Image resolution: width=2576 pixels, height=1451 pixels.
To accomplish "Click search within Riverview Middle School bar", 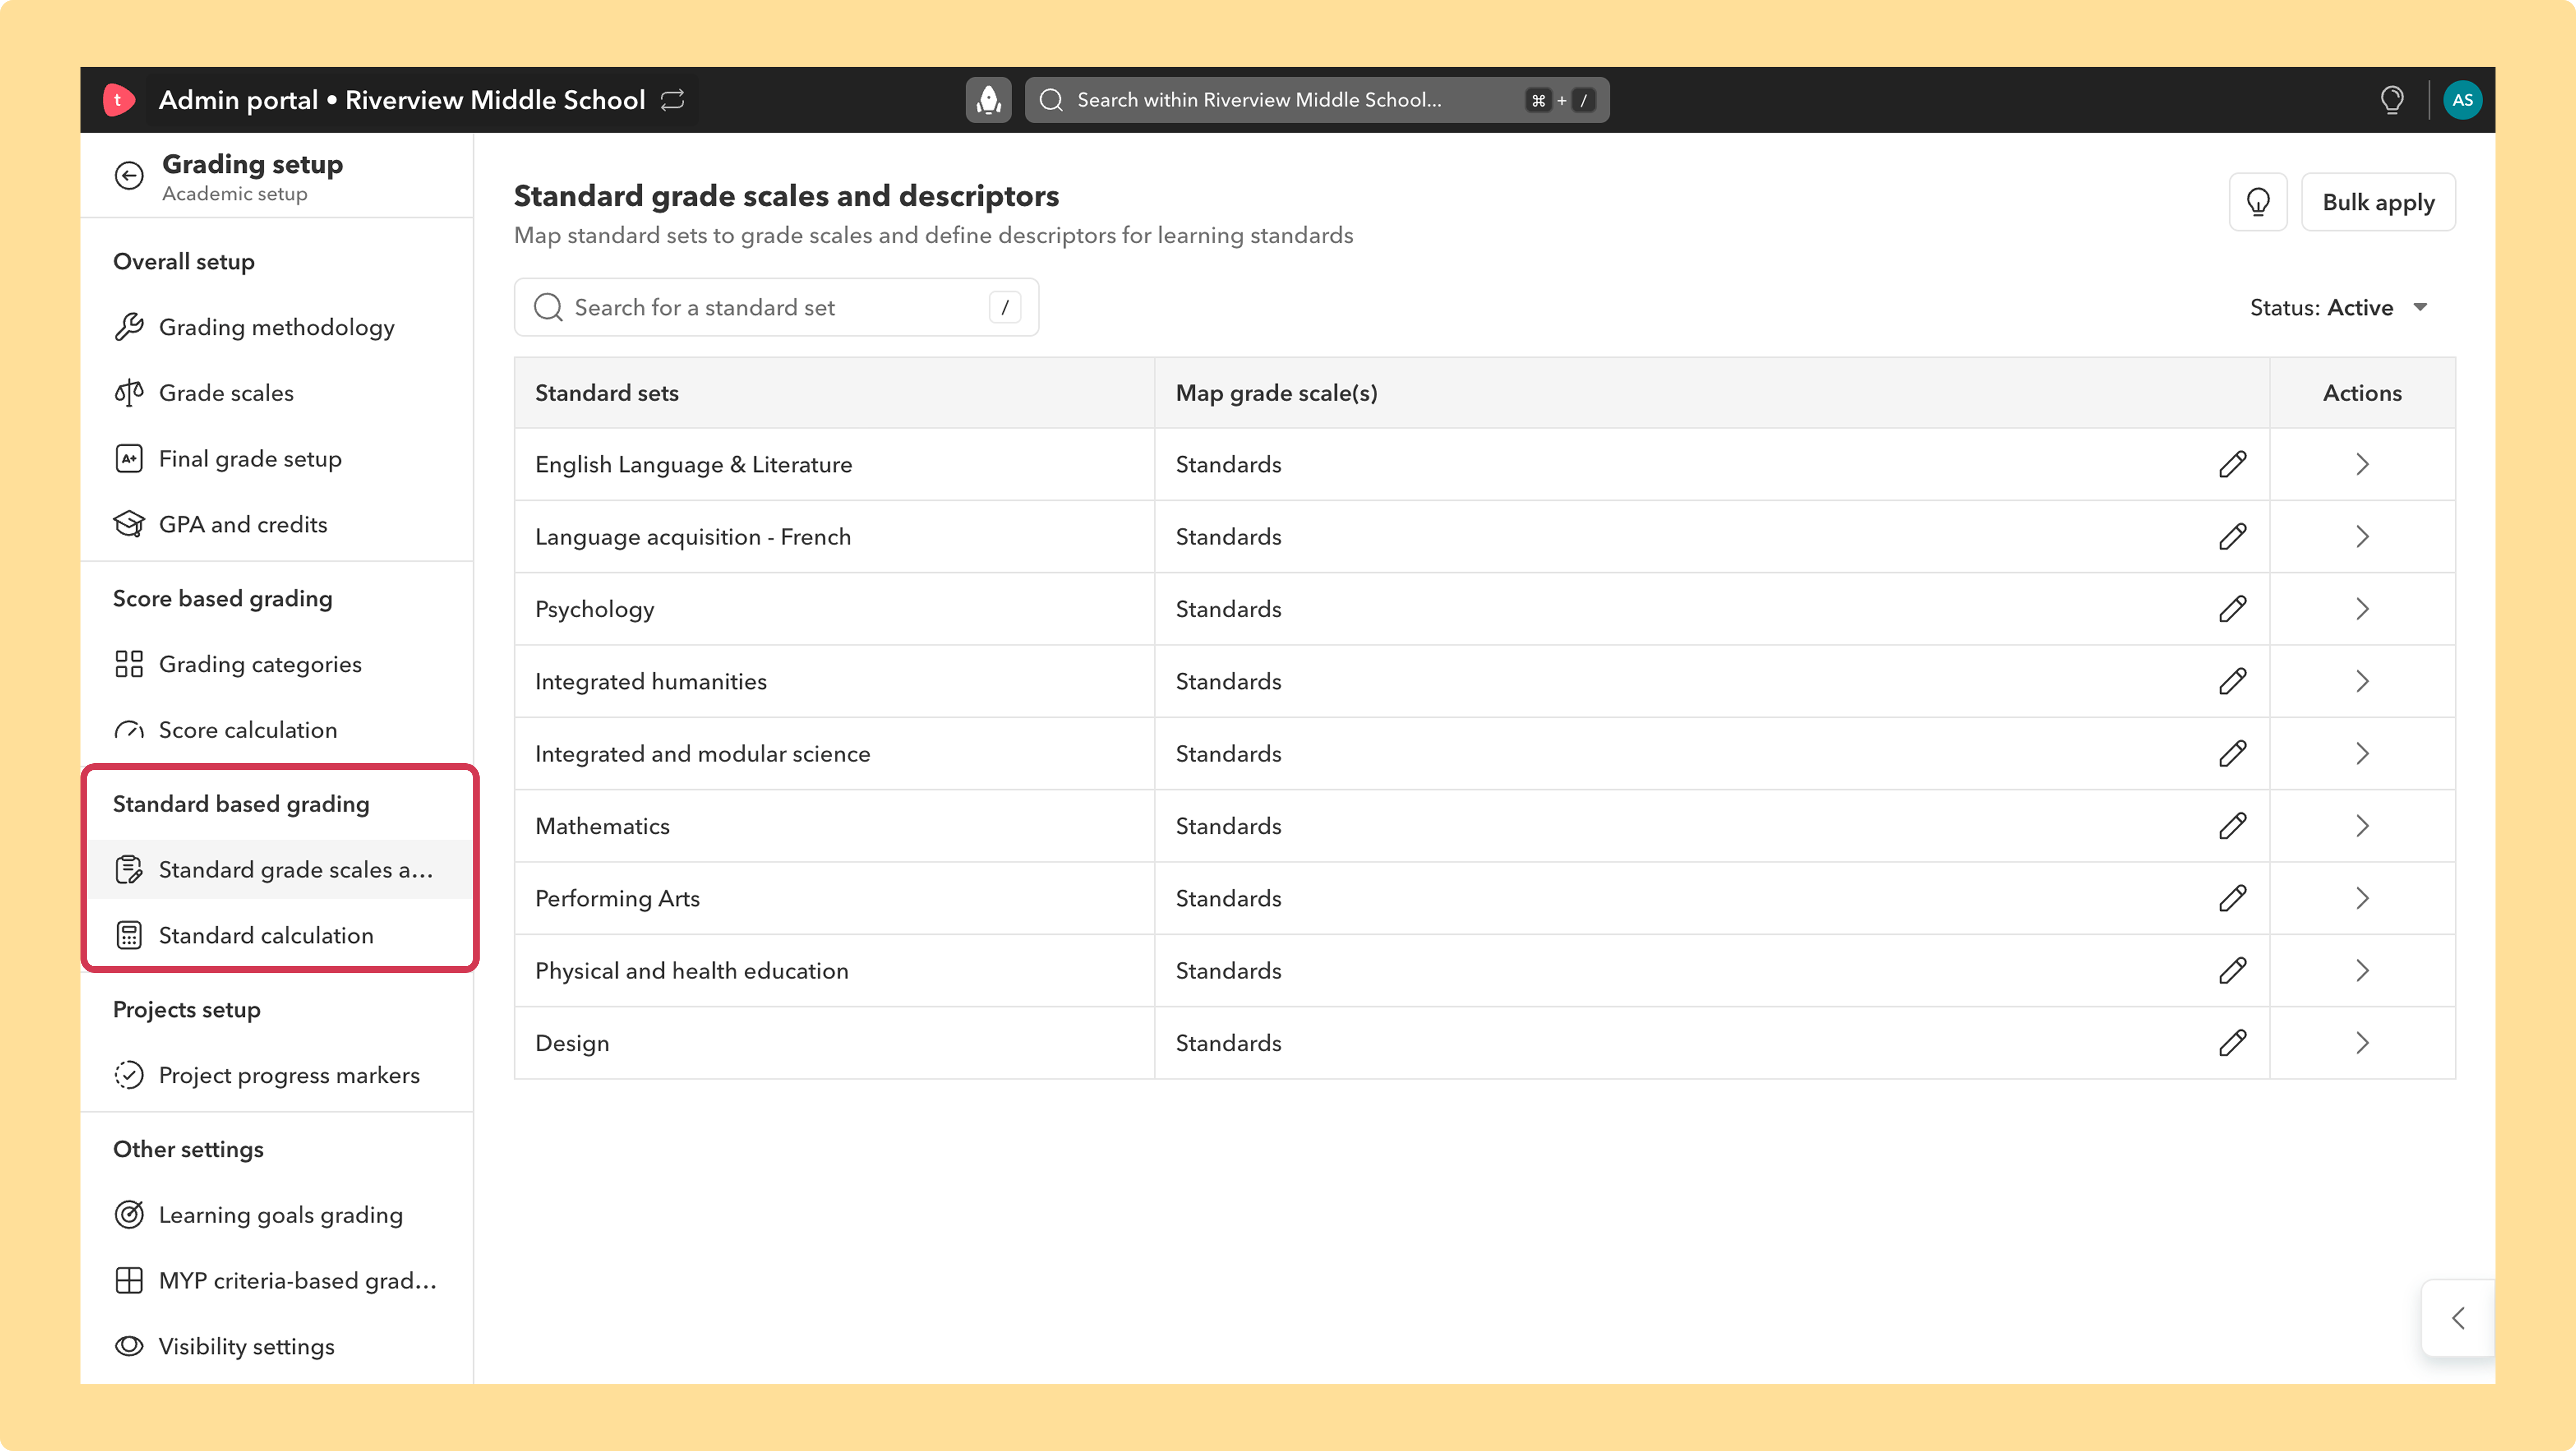I will click(x=1317, y=100).
